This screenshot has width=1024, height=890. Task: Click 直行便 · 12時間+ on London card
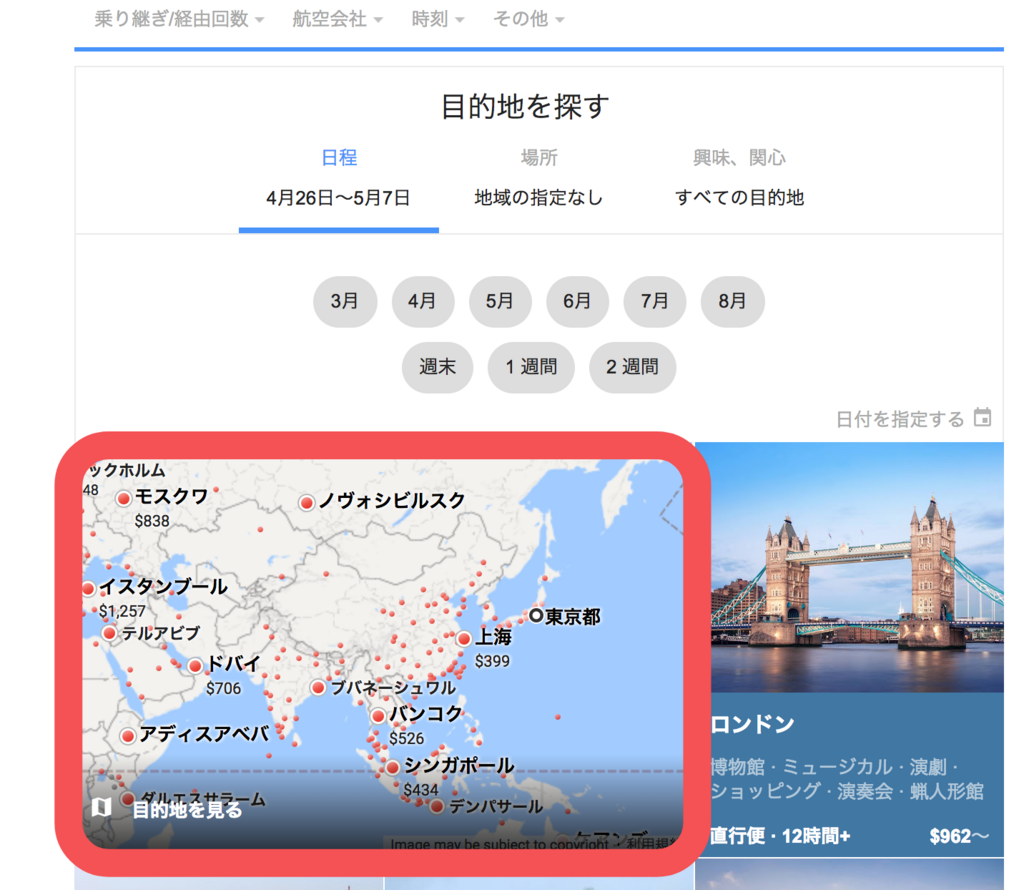780,836
